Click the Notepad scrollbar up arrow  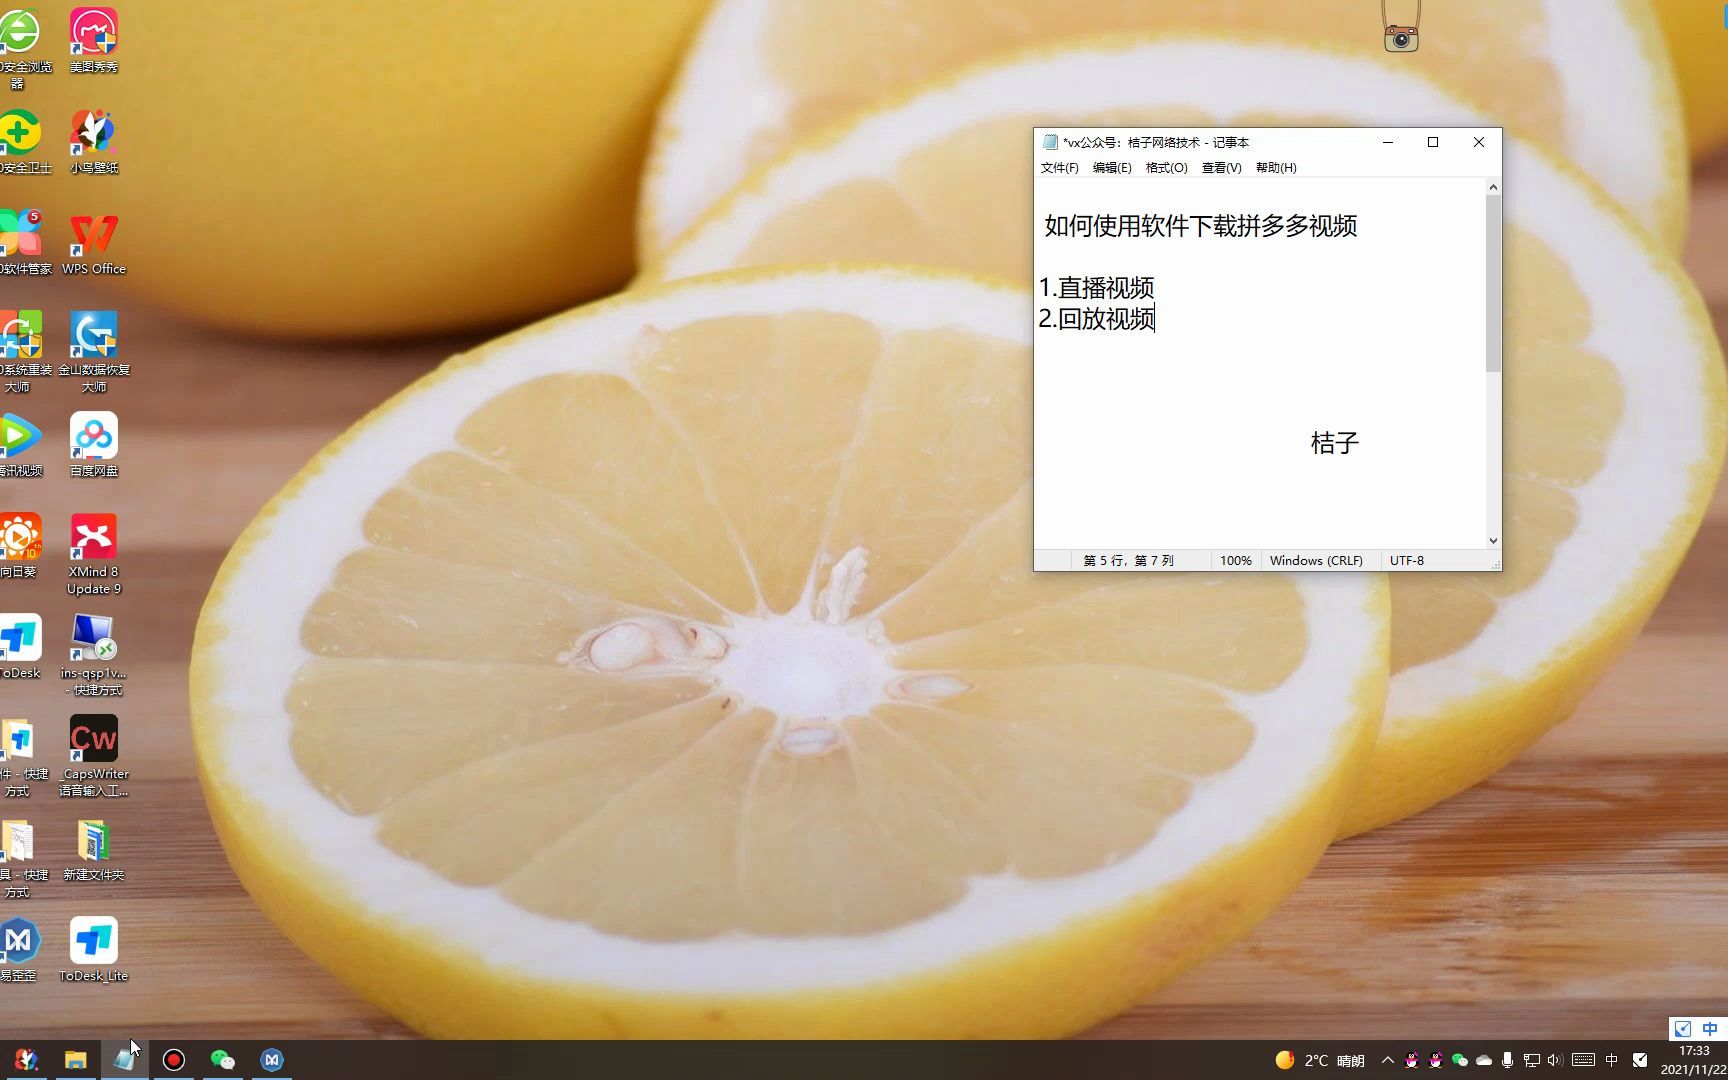1493,187
